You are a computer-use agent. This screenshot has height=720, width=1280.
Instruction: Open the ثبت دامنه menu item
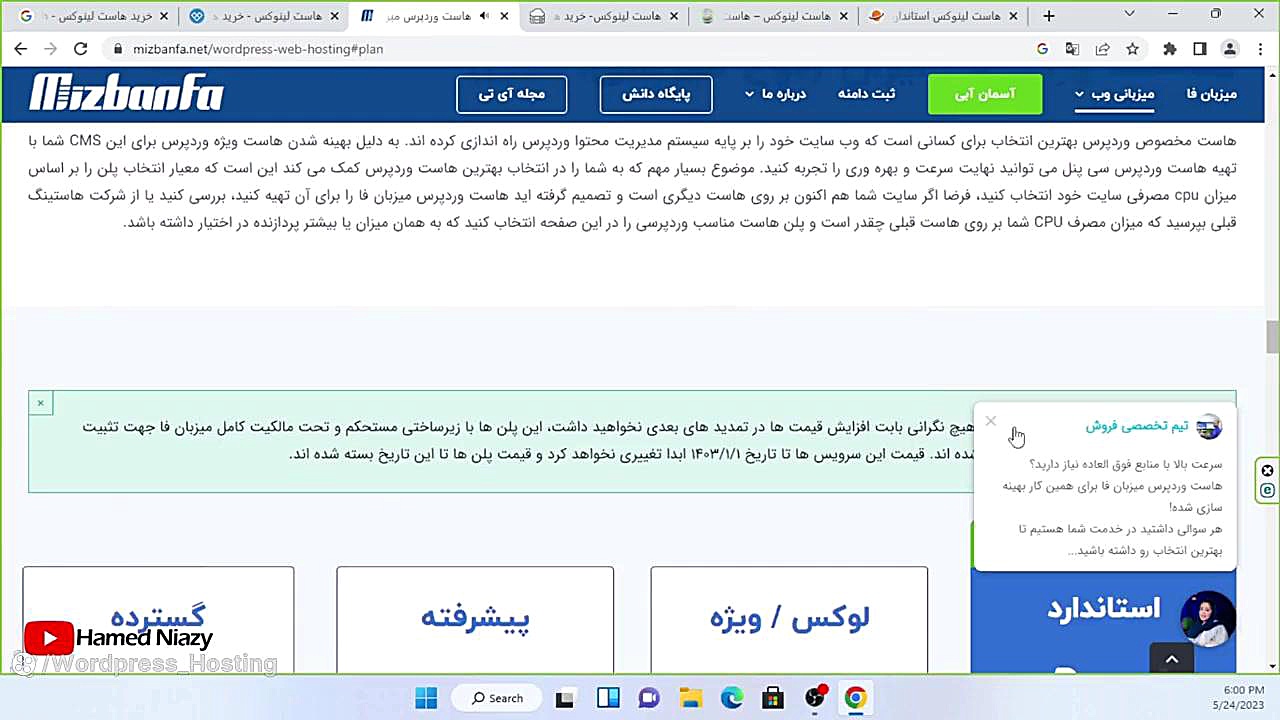pos(867,94)
